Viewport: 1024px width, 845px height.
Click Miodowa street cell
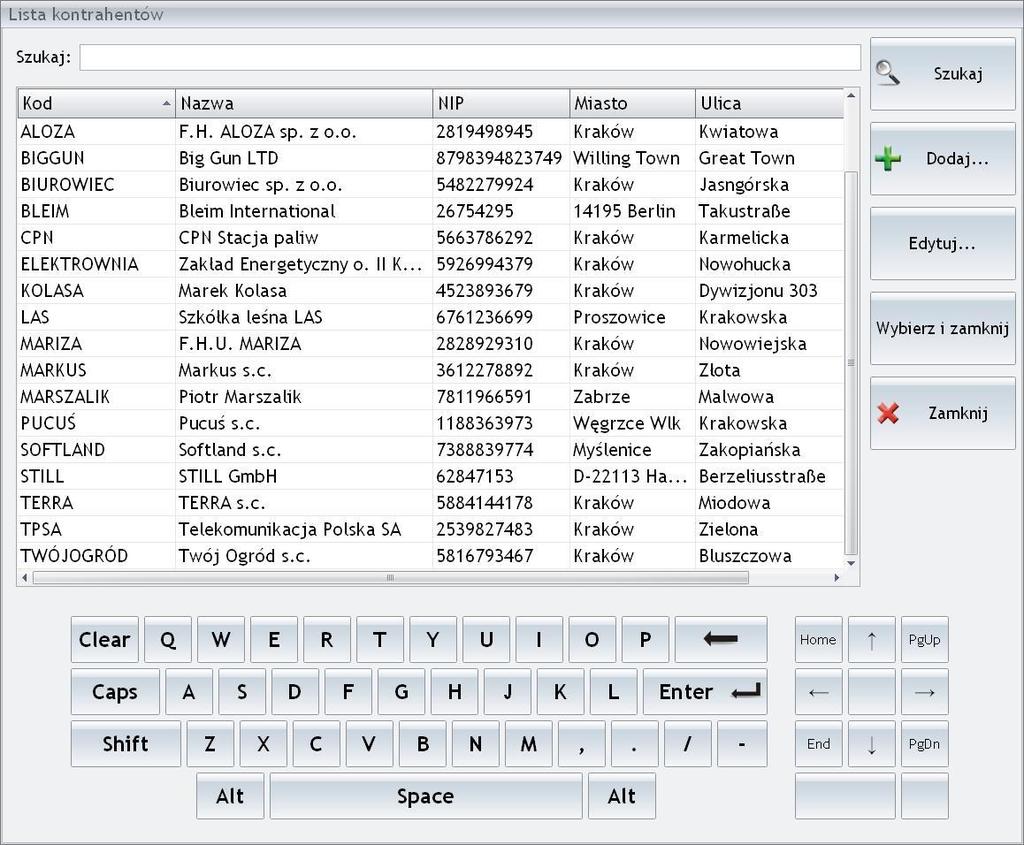coord(769,503)
